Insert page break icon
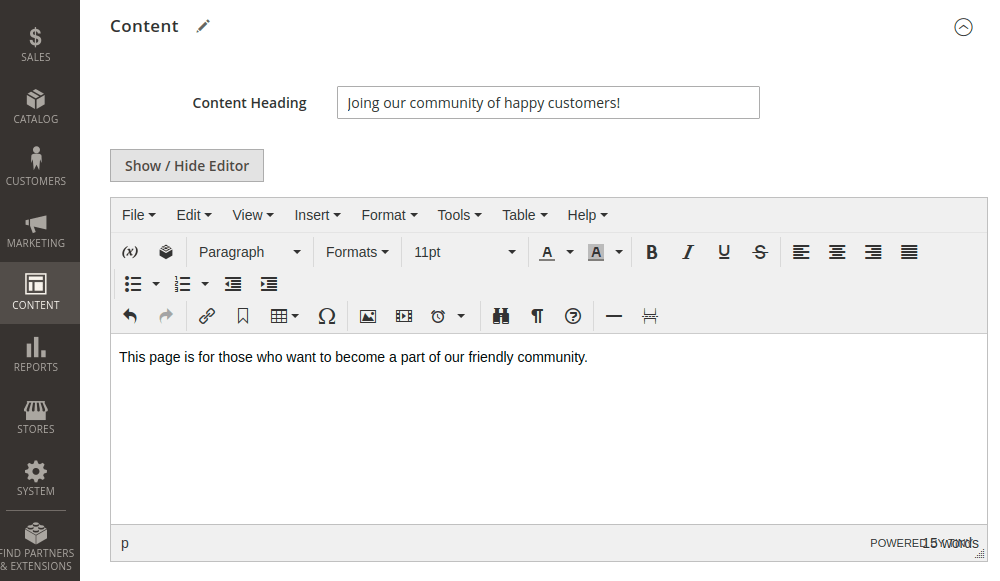The image size is (1000, 581). point(650,316)
